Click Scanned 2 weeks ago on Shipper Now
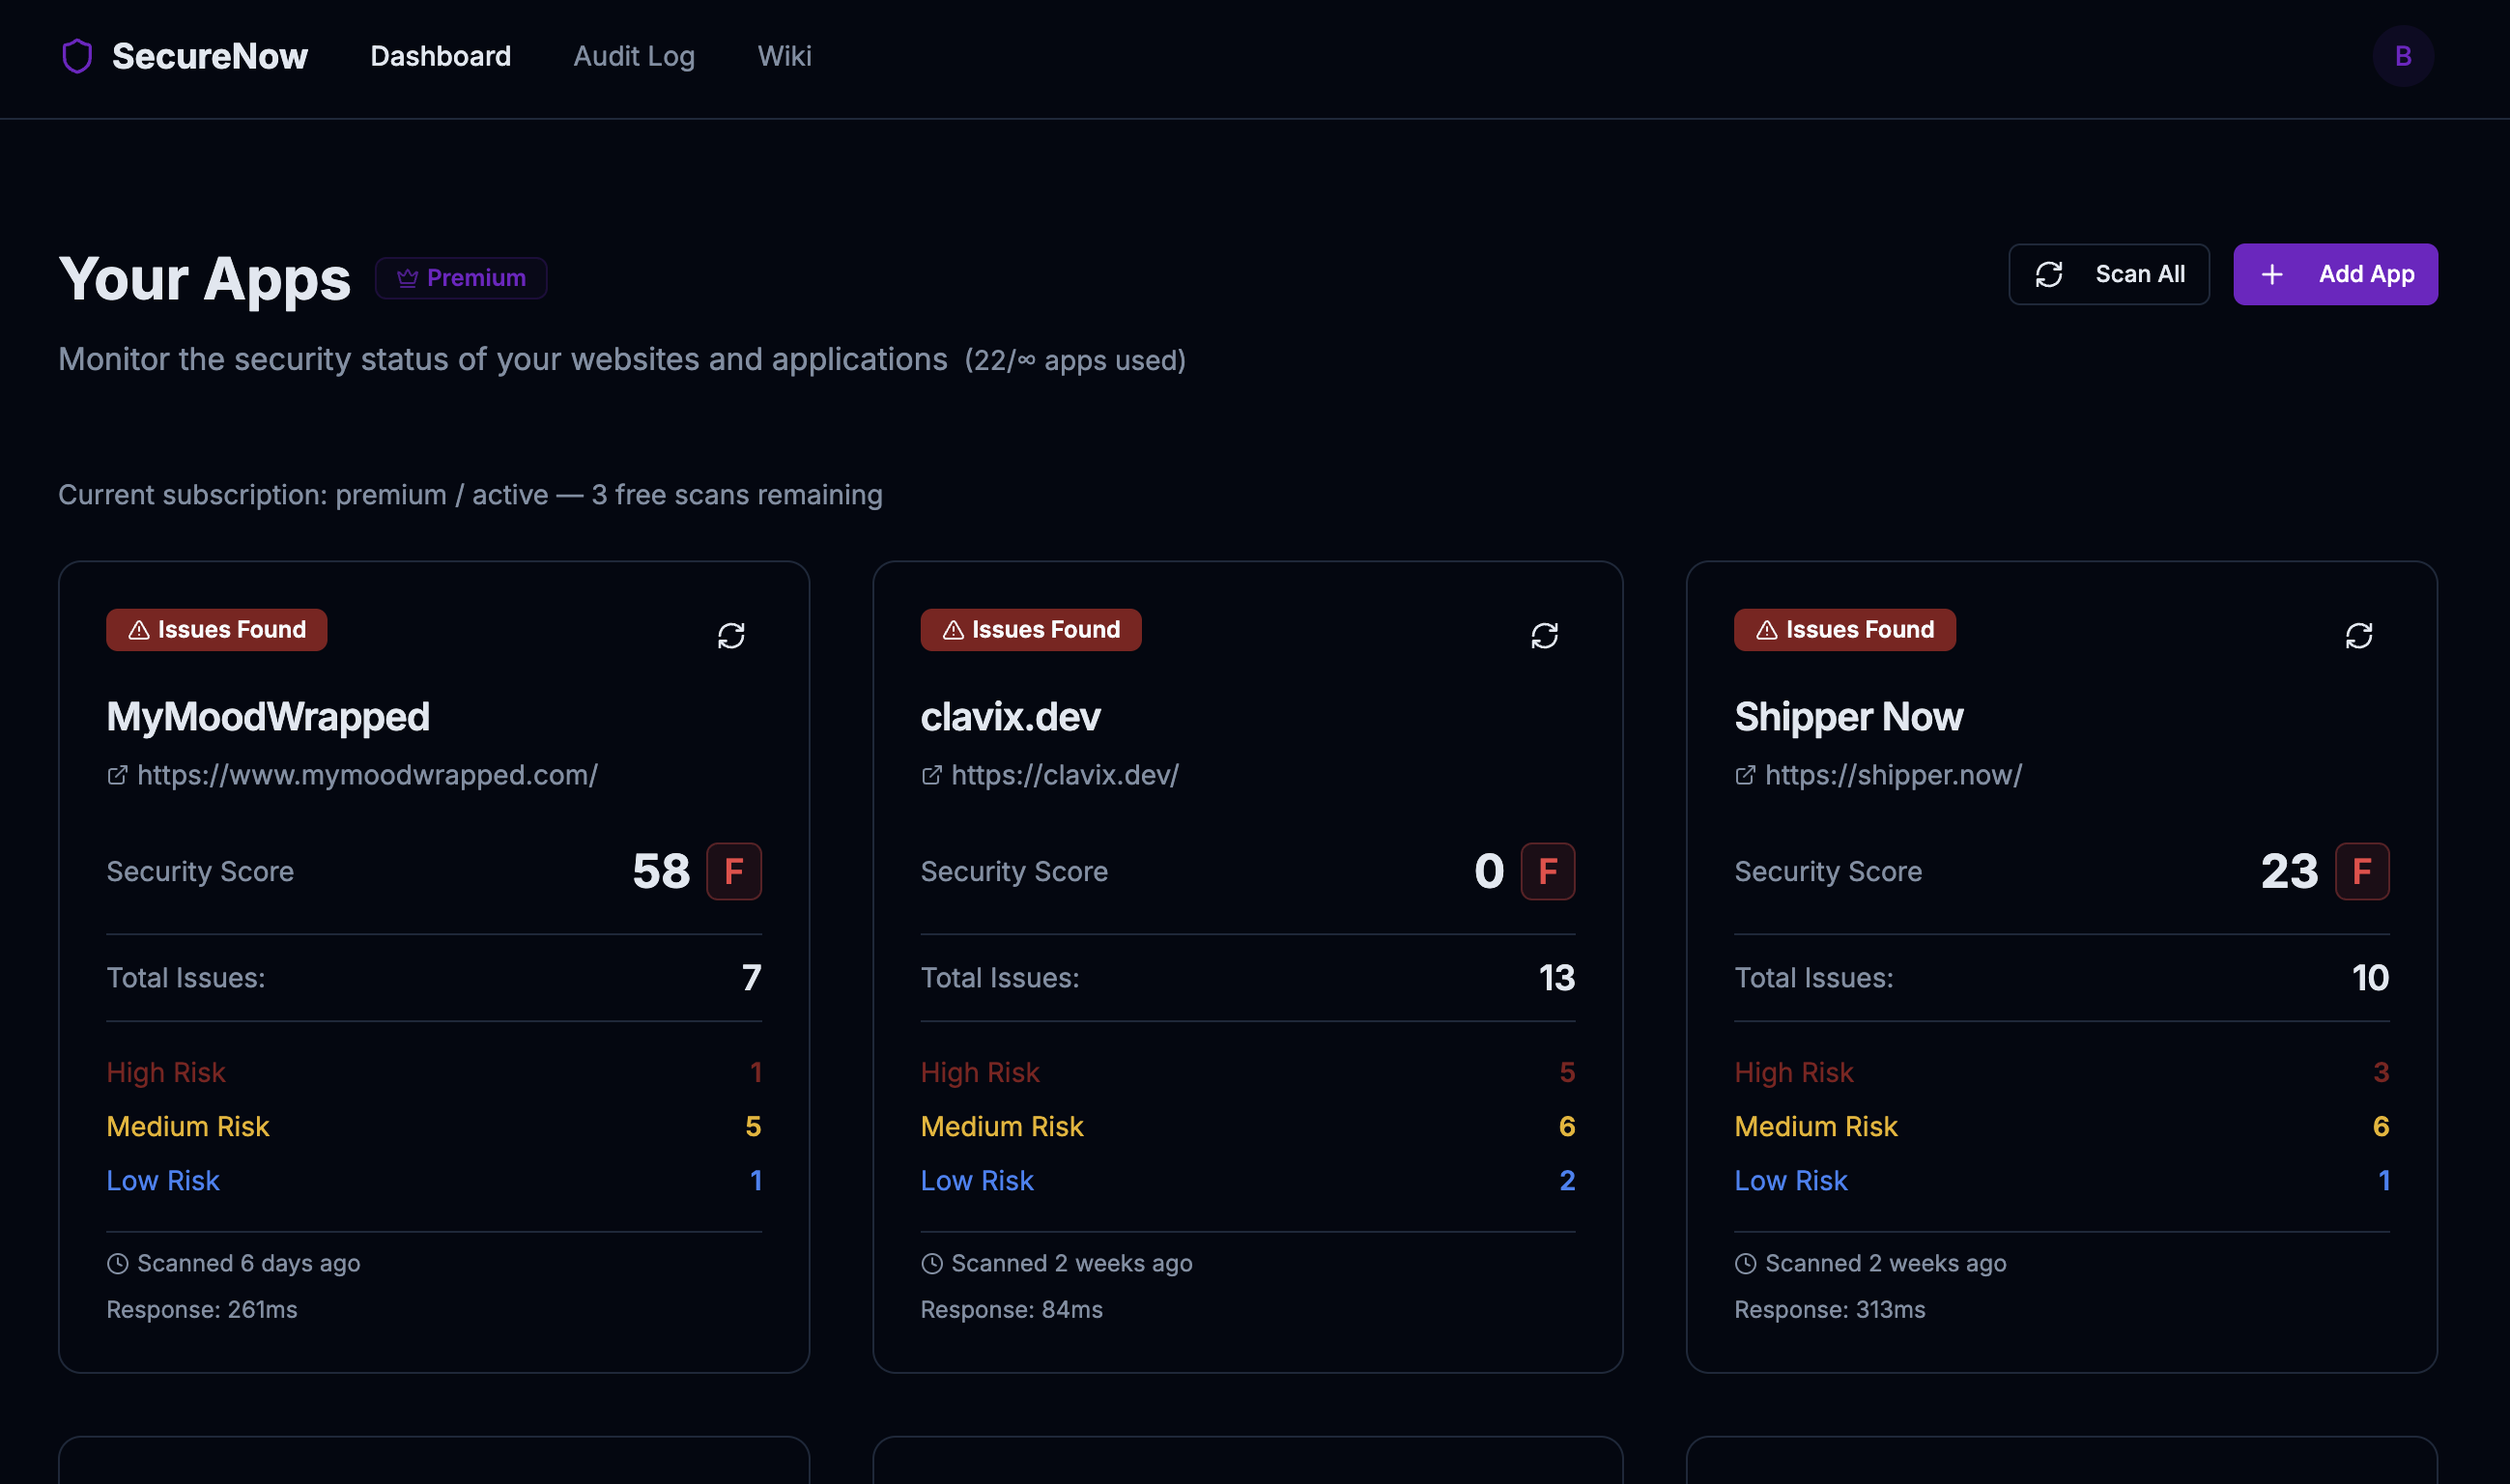This screenshot has height=1484, width=2510. click(x=1885, y=1263)
